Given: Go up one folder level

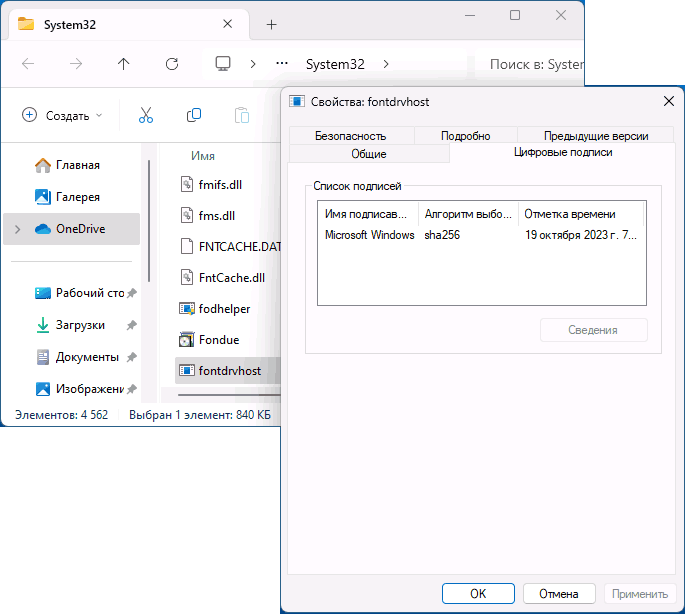Looking at the screenshot, I should 124,64.
